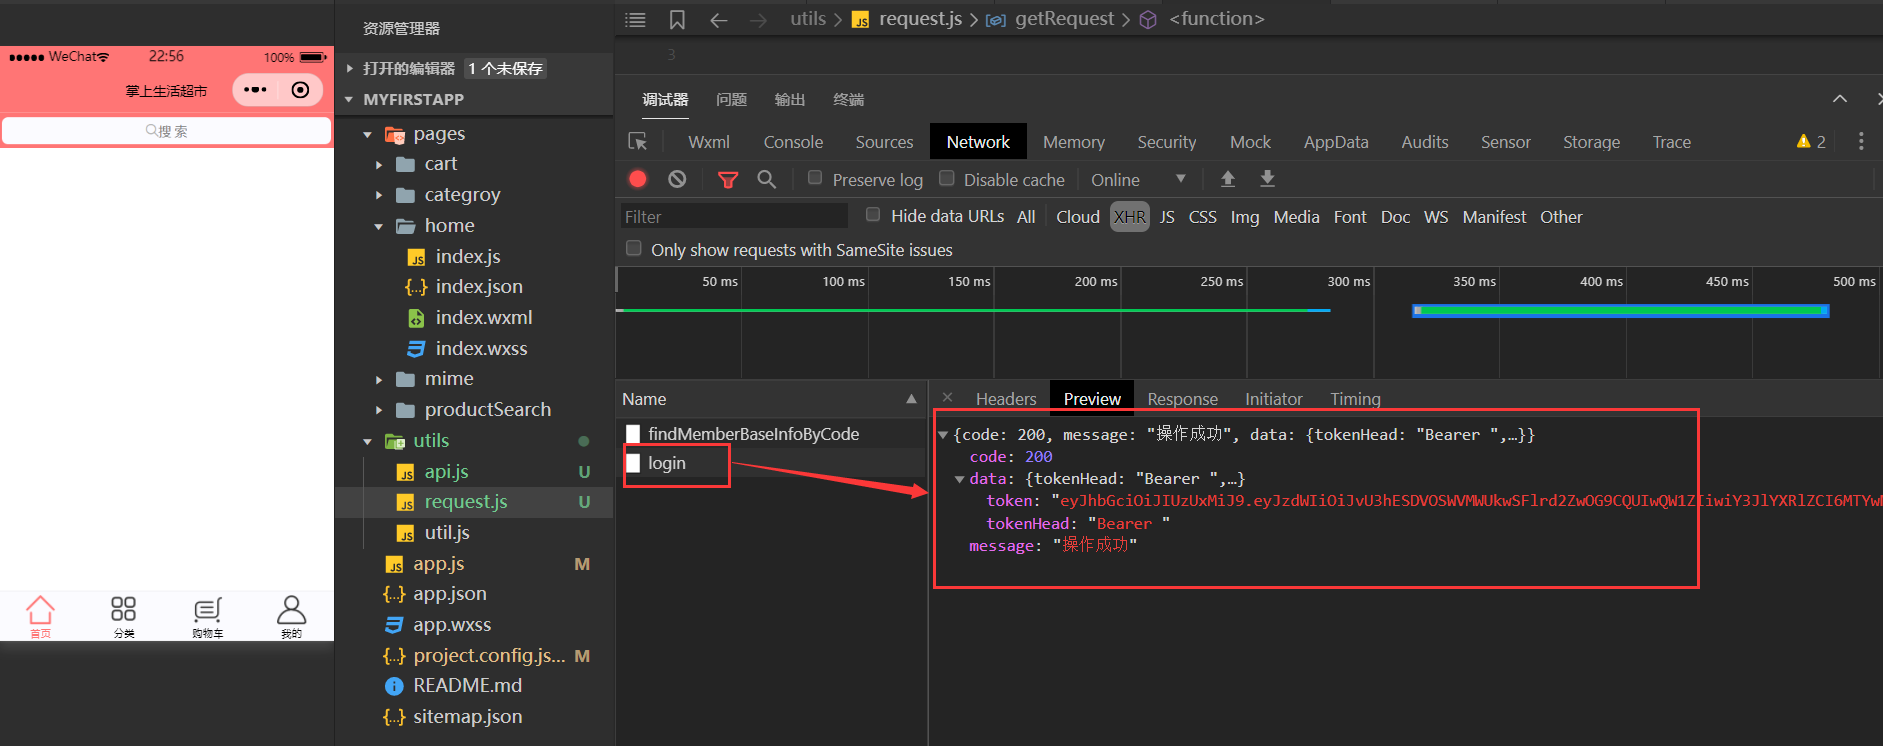Switch to the Console tab
The height and width of the screenshot is (746, 1883).
click(793, 142)
